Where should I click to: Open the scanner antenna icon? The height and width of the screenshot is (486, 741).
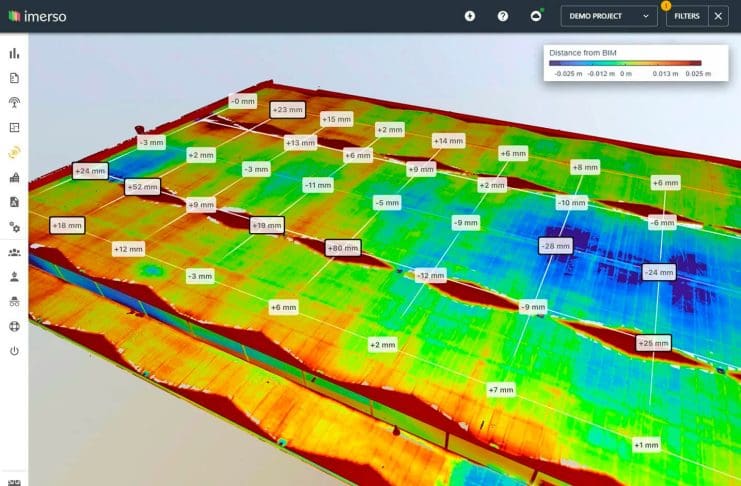tap(14, 102)
